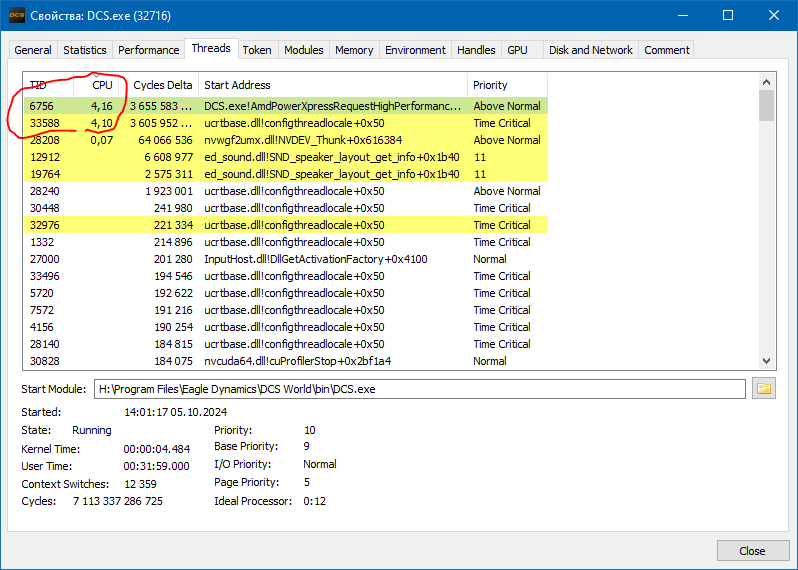The height and width of the screenshot is (570, 798).
Task: Sort threads by TID column header
Action: point(48,85)
